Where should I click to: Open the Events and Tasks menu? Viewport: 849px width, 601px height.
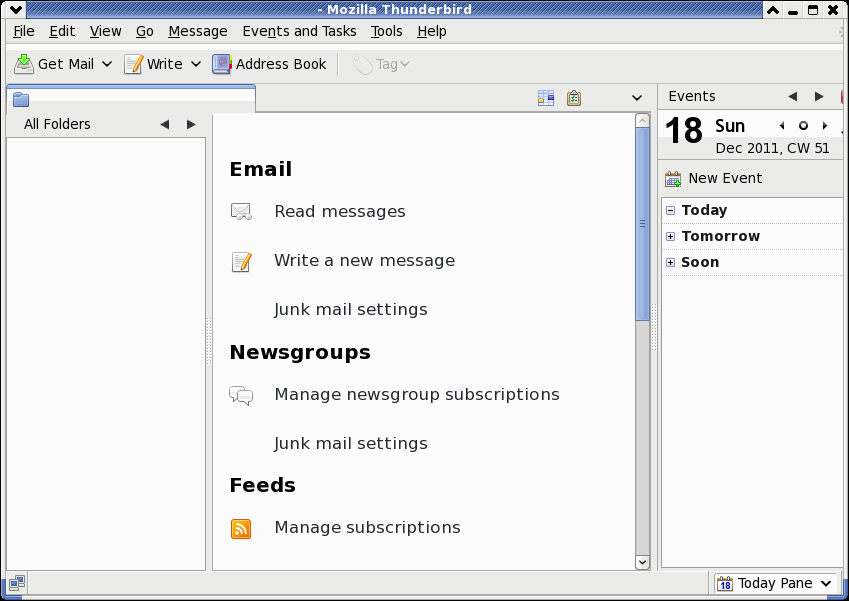click(299, 31)
